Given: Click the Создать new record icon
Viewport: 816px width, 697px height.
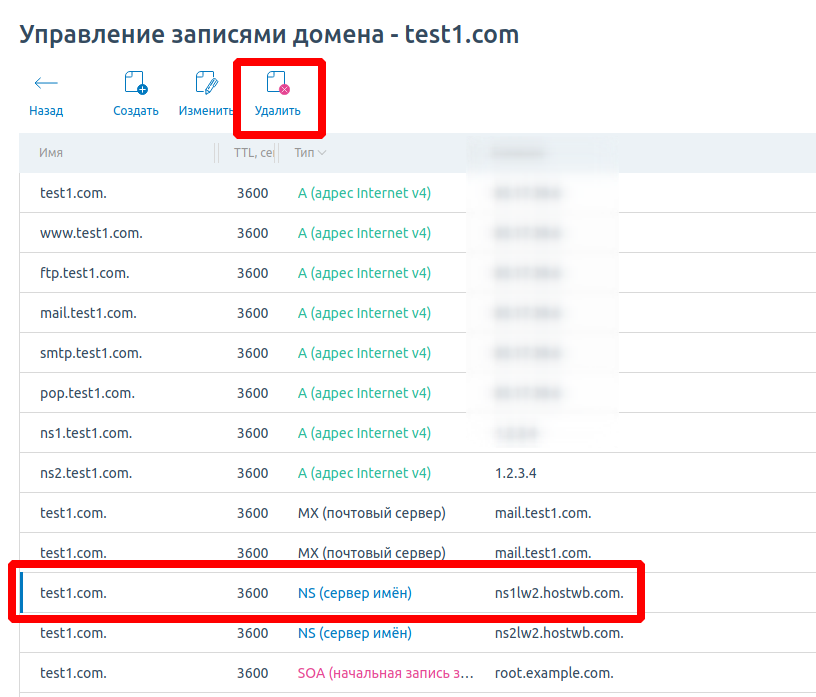Looking at the screenshot, I should [135, 84].
